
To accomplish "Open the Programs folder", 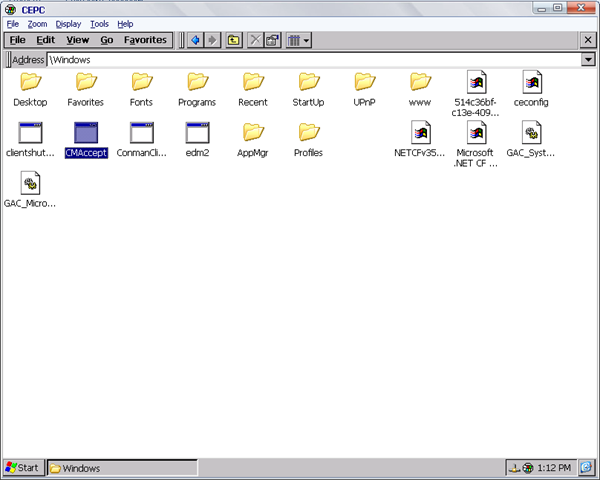I will 197,90.
